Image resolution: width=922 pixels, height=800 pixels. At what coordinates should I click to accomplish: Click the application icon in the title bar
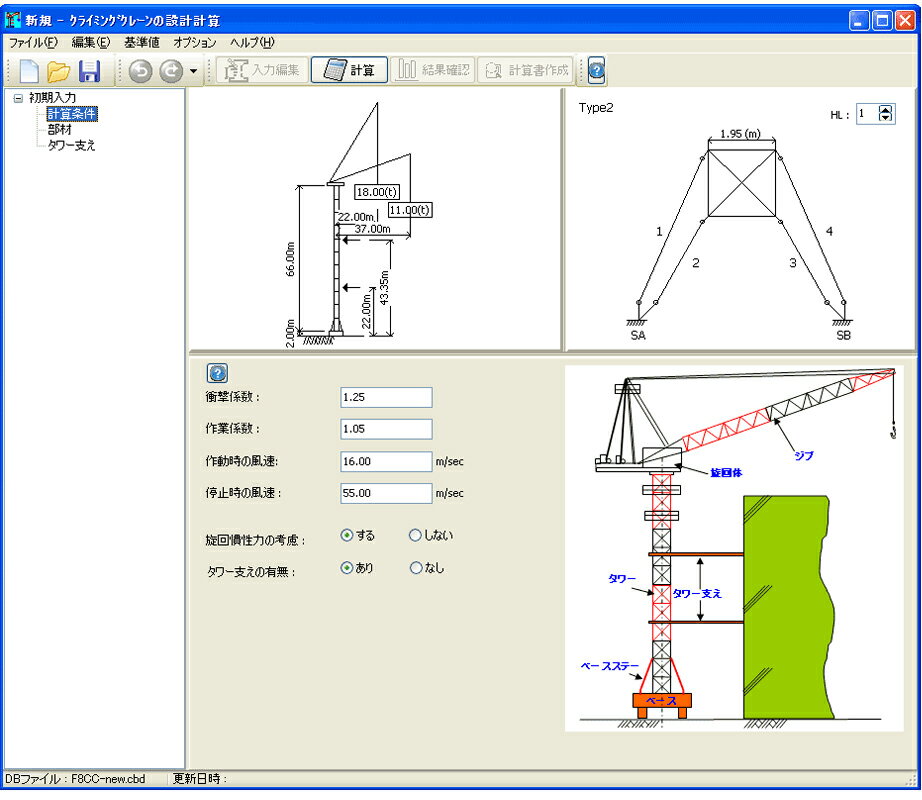pos(13,20)
